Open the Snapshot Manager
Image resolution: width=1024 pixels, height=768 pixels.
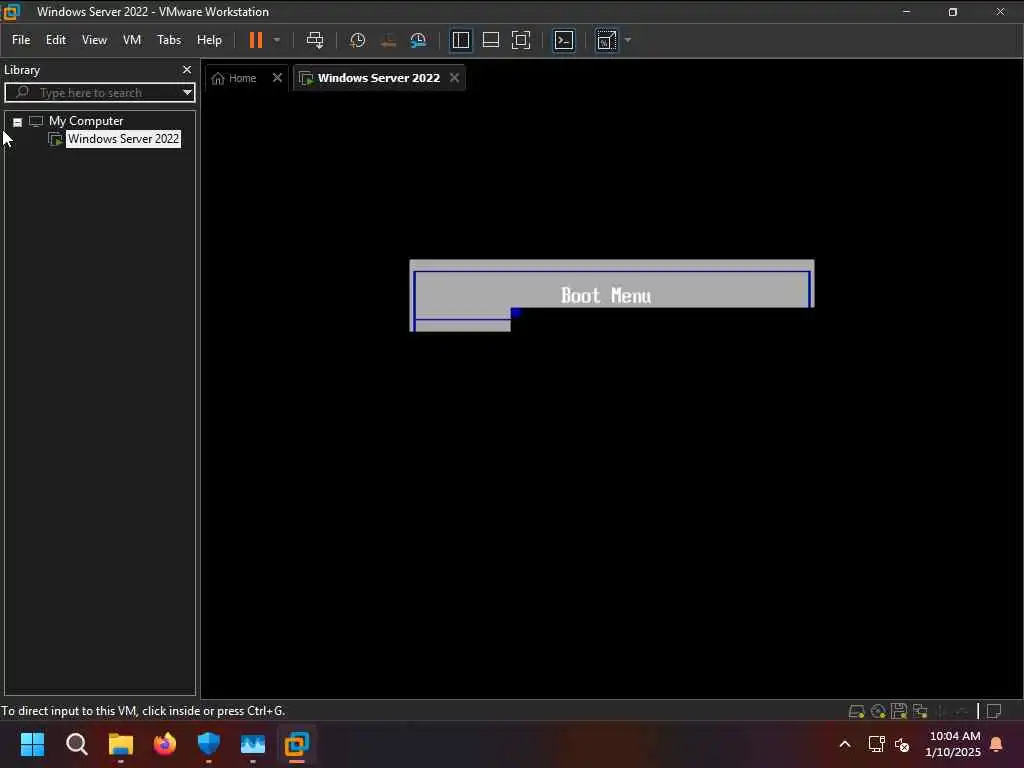point(418,40)
